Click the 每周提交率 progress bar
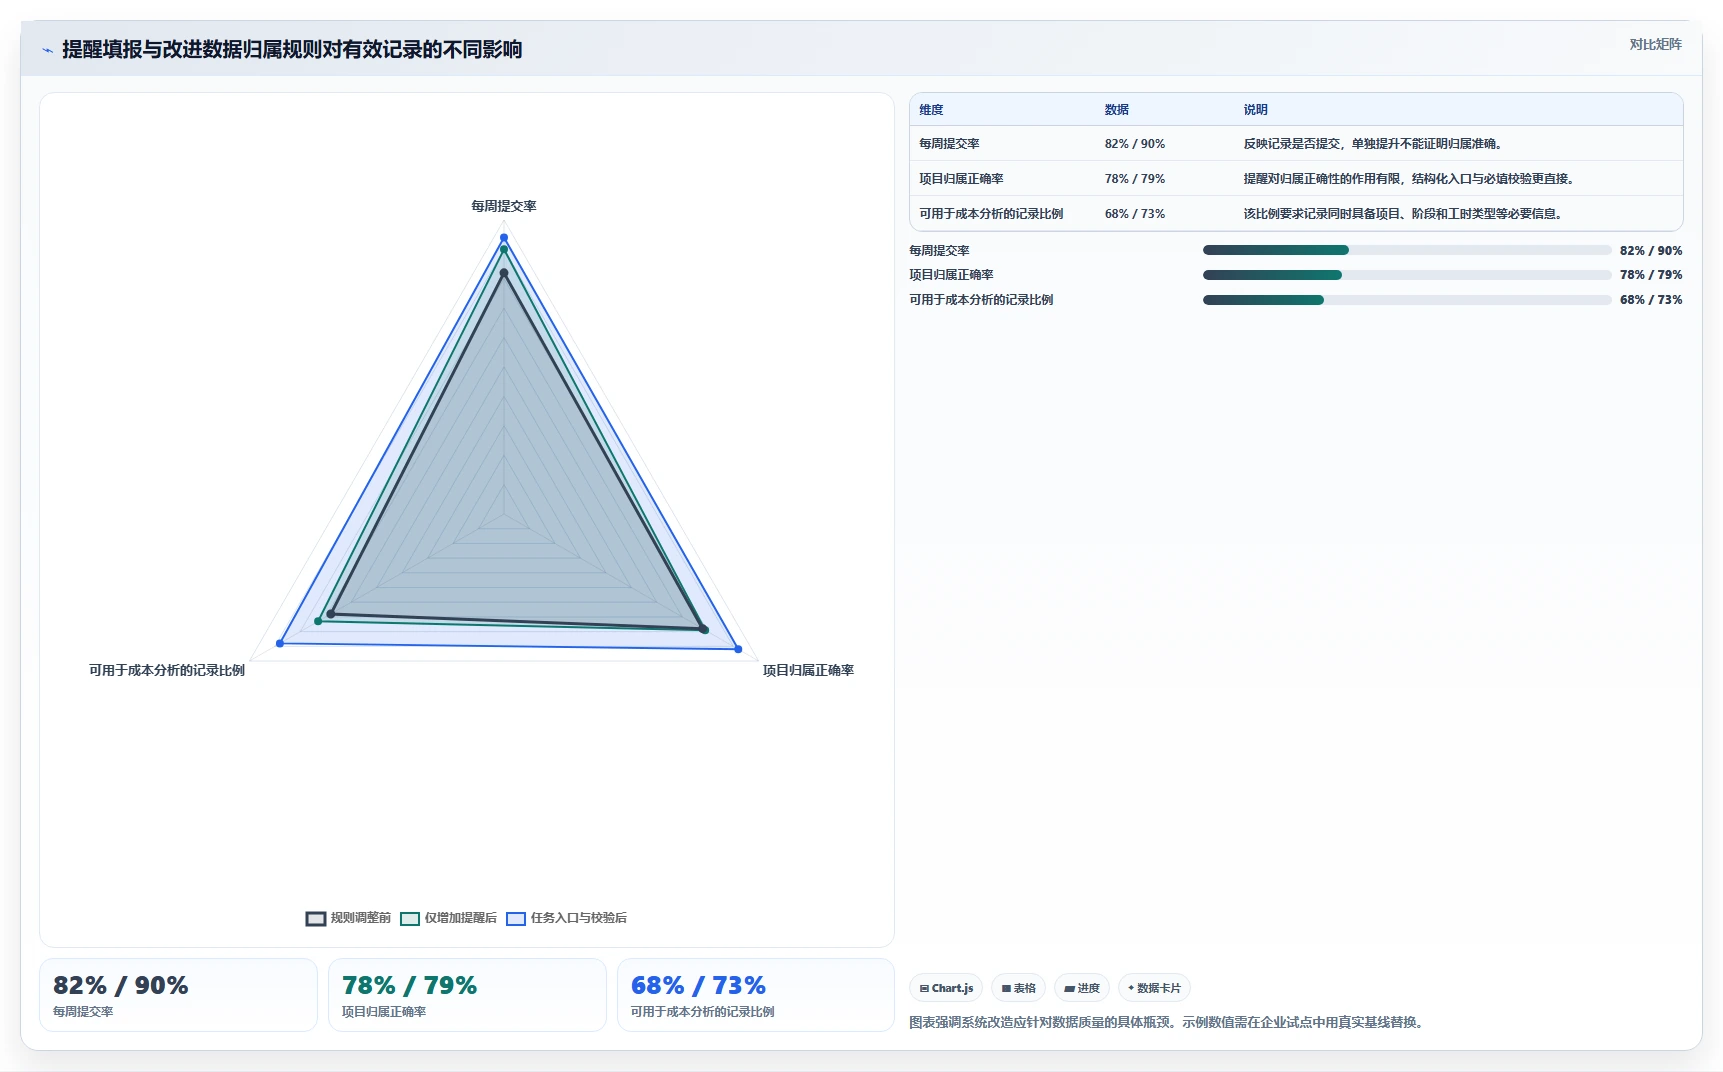 (x=1406, y=250)
